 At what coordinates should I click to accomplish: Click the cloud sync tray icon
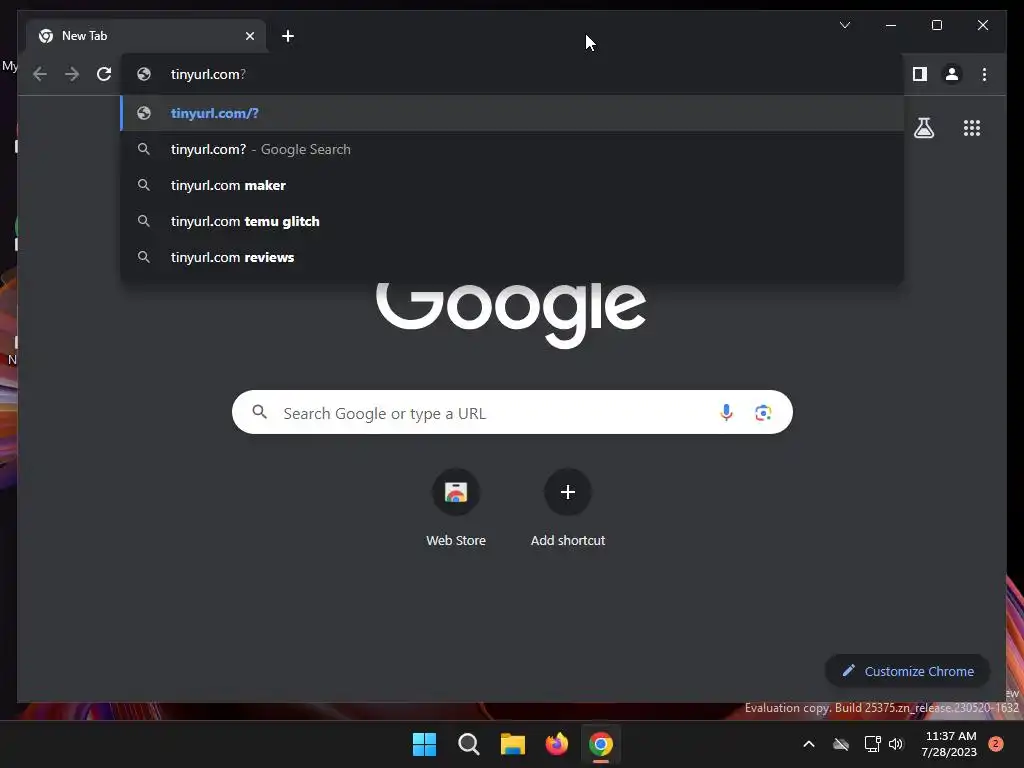click(x=841, y=744)
